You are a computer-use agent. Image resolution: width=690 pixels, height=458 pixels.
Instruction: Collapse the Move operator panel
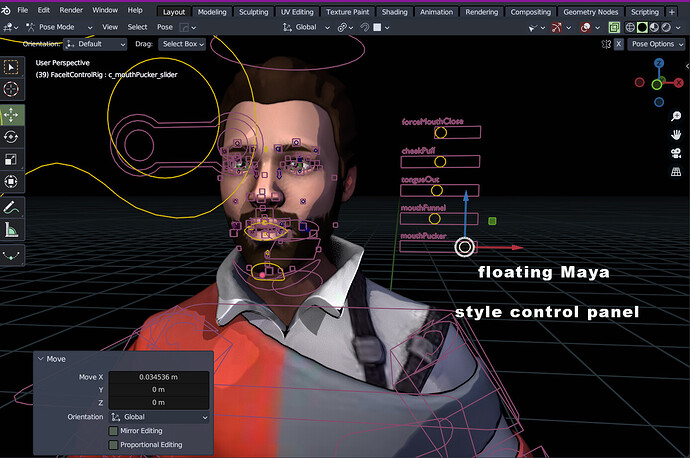coord(41,359)
